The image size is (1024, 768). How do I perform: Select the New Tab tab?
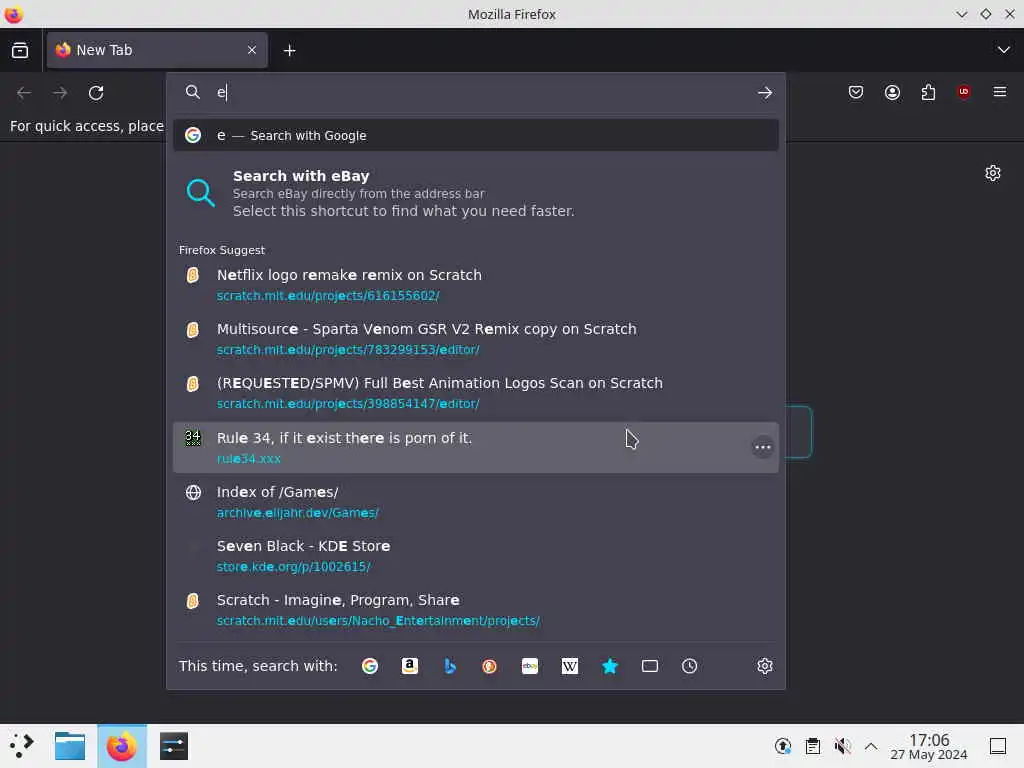point(157,50)
